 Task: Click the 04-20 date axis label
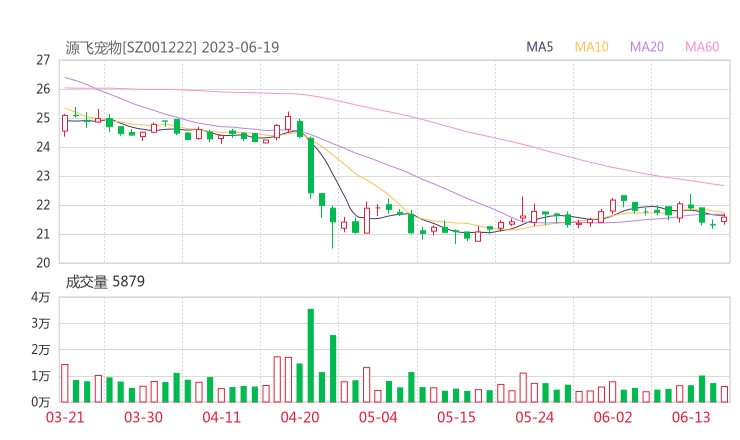point(300,417)
